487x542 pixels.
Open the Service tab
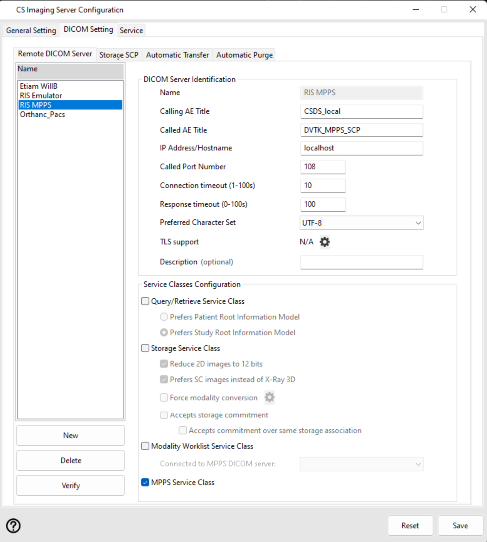pos(131,30)
